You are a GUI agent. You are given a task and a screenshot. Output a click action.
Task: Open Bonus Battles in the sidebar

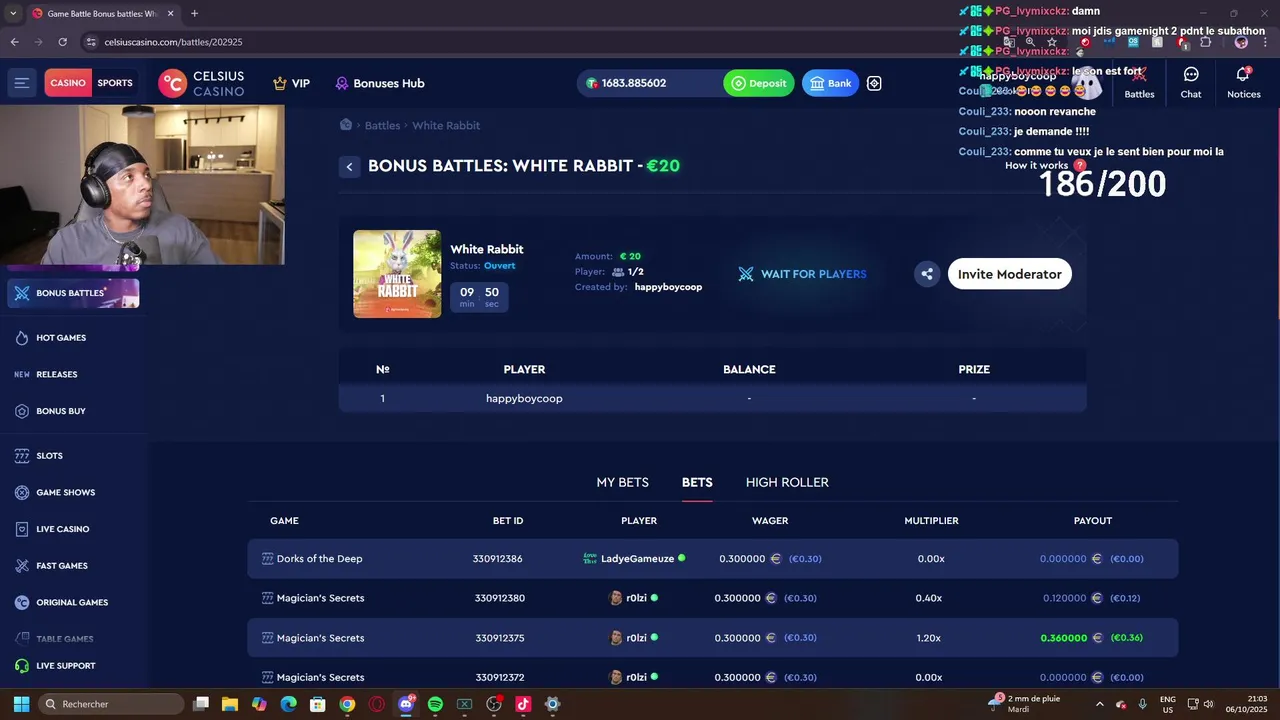pyautogui.click(x=73, y=293)
